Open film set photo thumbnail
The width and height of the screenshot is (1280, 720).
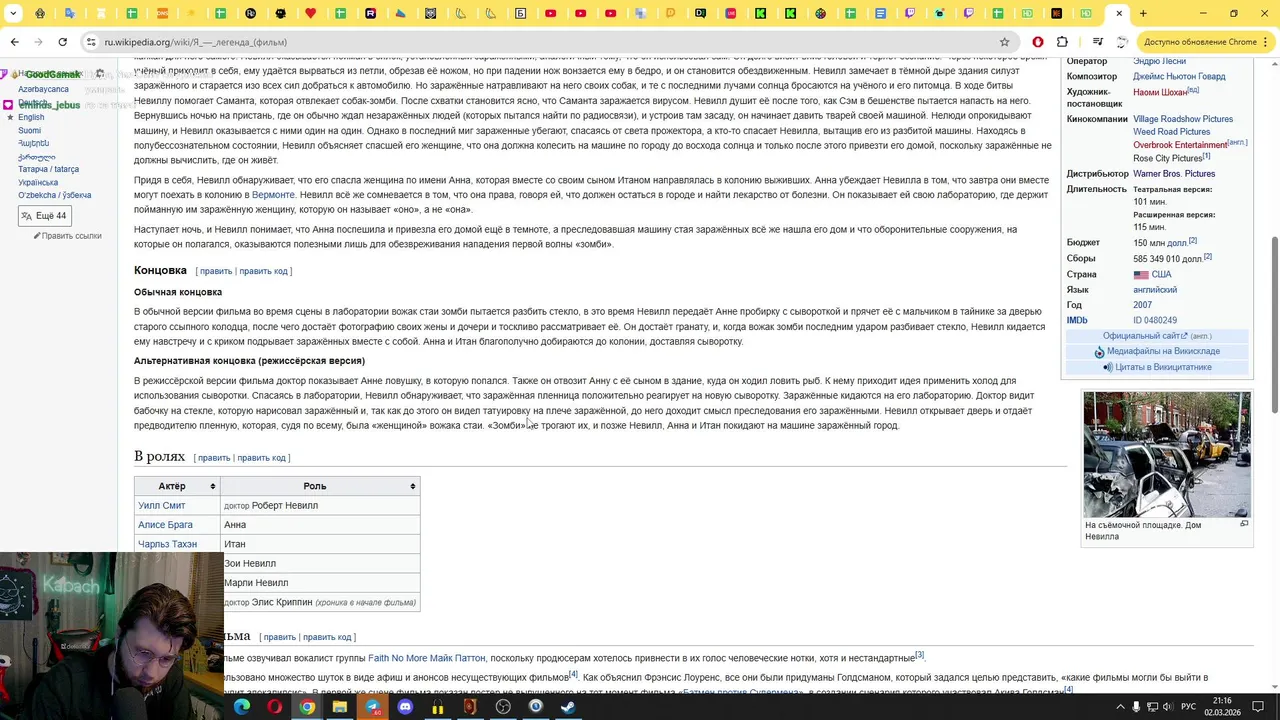pyautogui.click(x=1167, y=454)
